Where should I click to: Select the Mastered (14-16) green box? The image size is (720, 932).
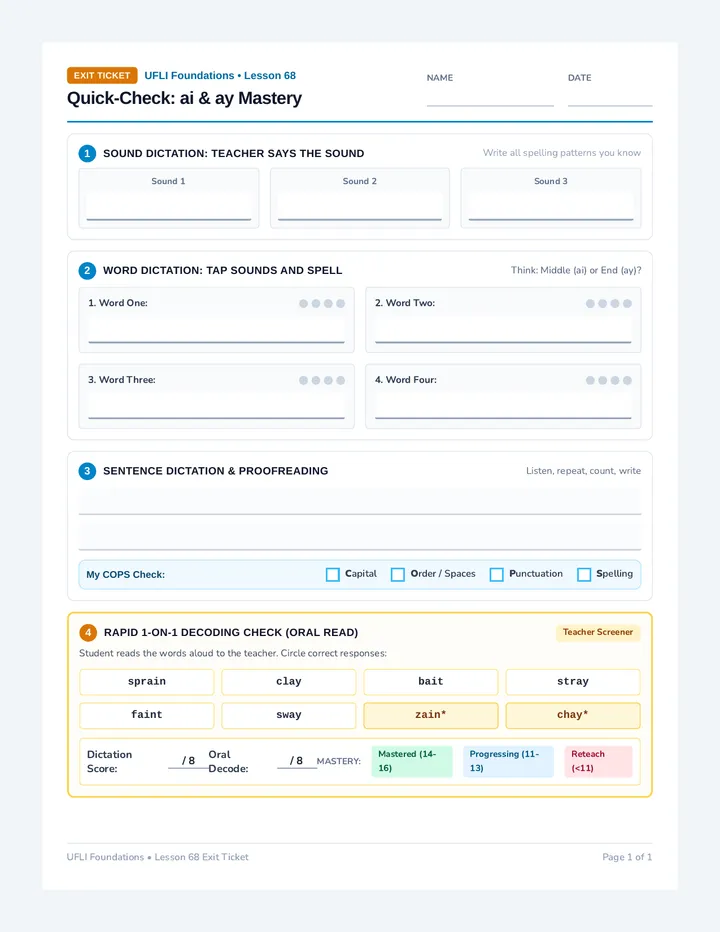[412, 761]
